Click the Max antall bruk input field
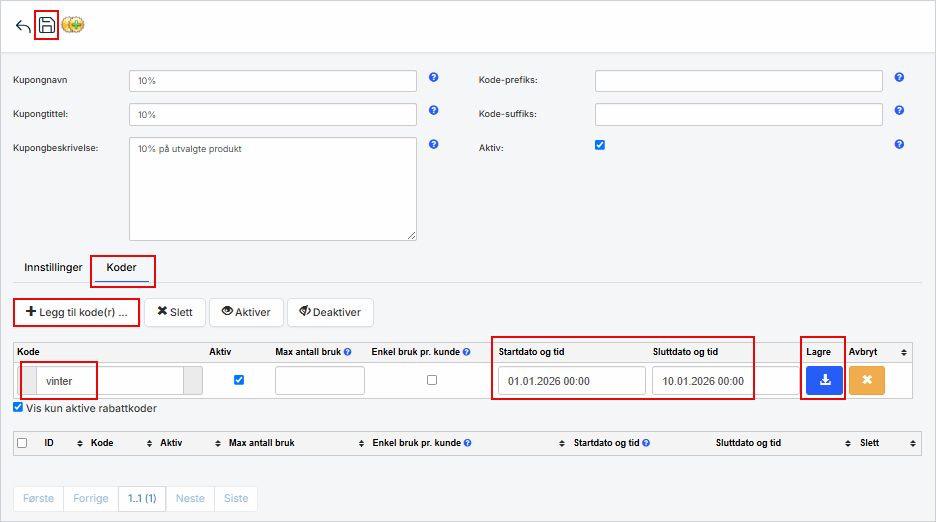 [319, 381]
